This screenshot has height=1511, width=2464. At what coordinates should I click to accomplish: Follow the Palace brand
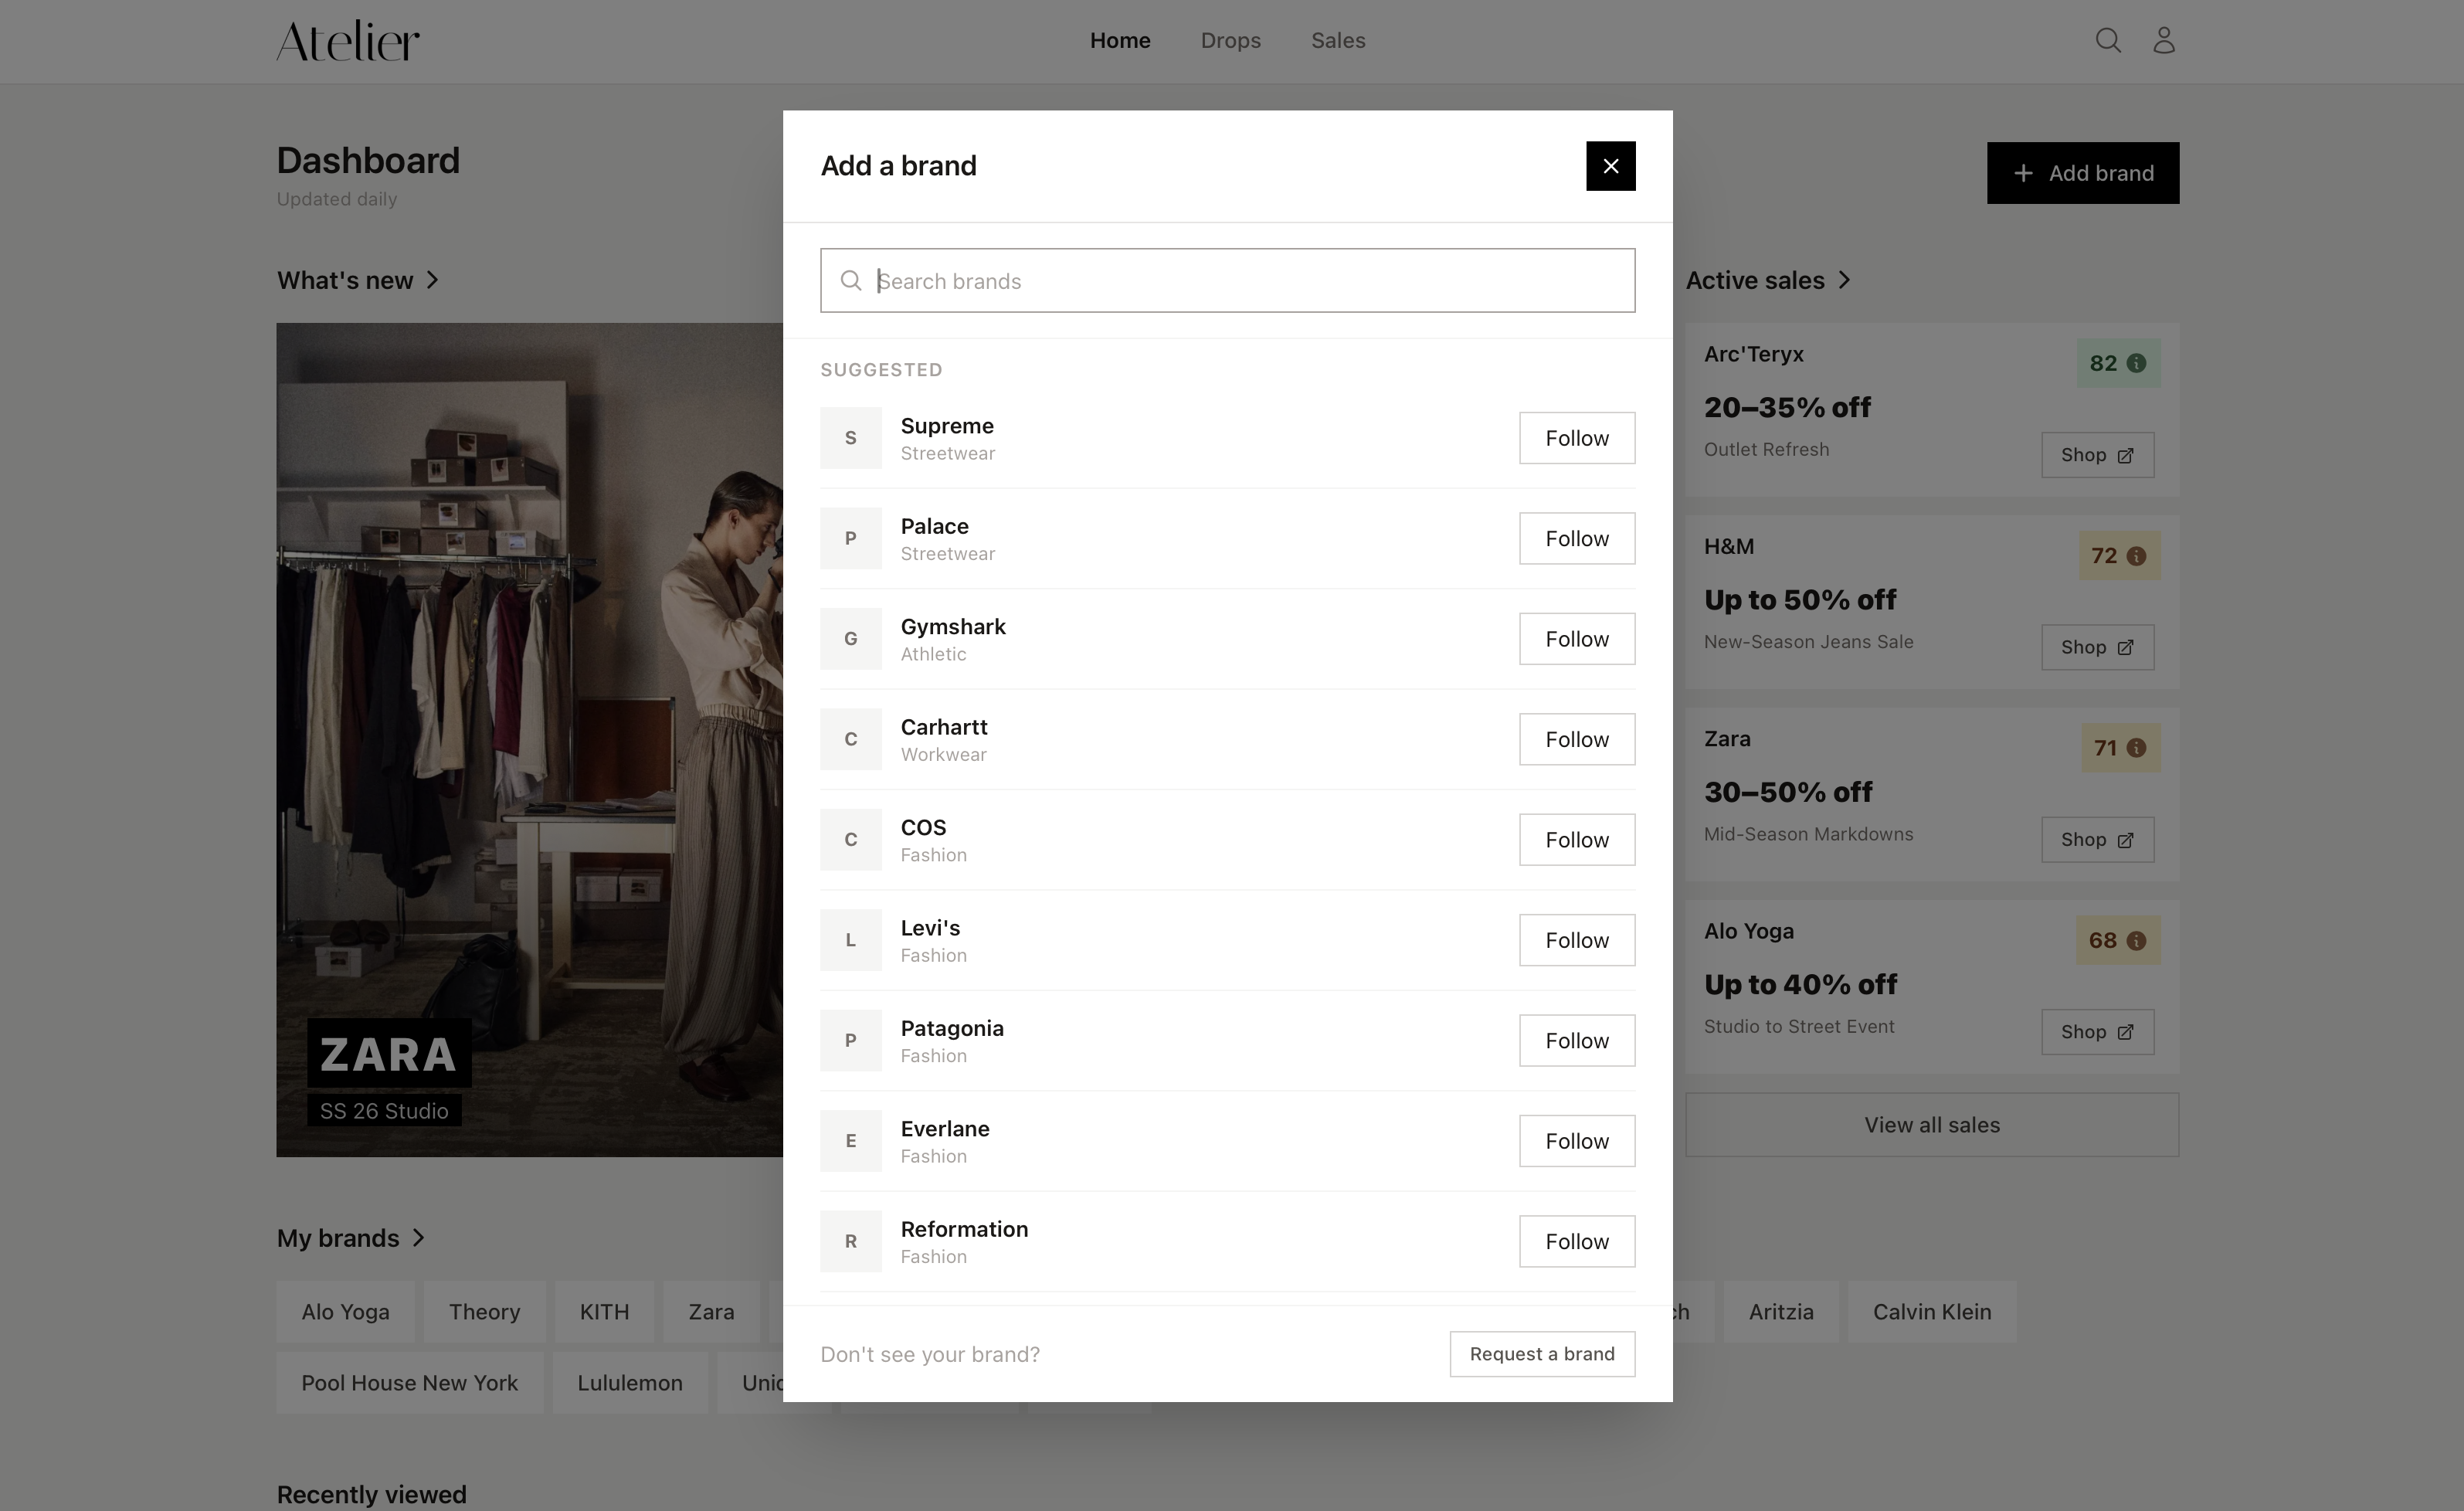(1577, 539)
